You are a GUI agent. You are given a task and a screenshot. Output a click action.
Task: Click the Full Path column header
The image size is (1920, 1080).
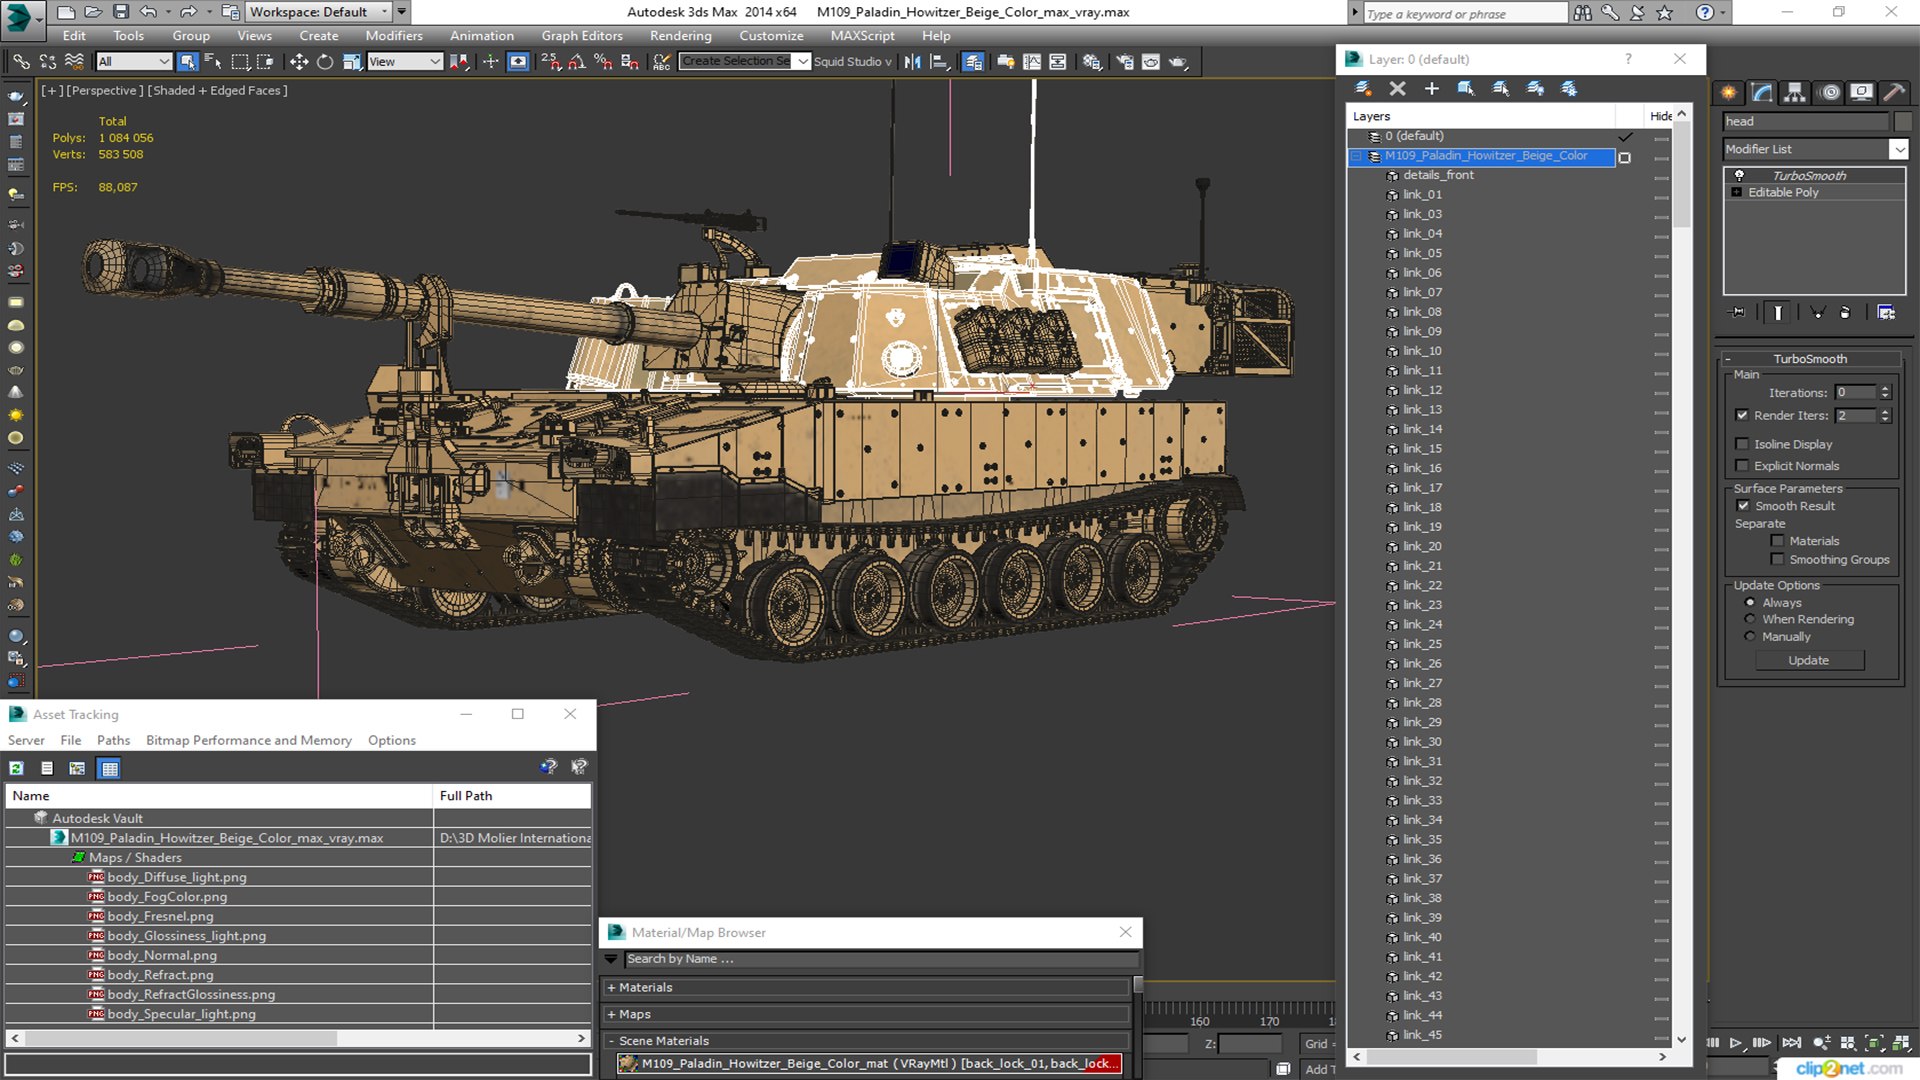tap(513, 796)
